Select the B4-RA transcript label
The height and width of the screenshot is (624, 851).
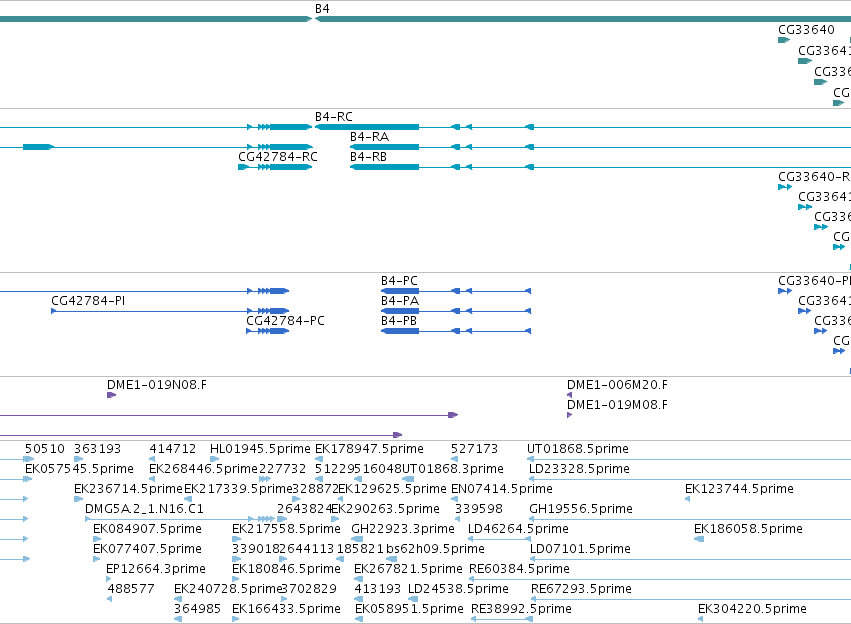point(369,137)
